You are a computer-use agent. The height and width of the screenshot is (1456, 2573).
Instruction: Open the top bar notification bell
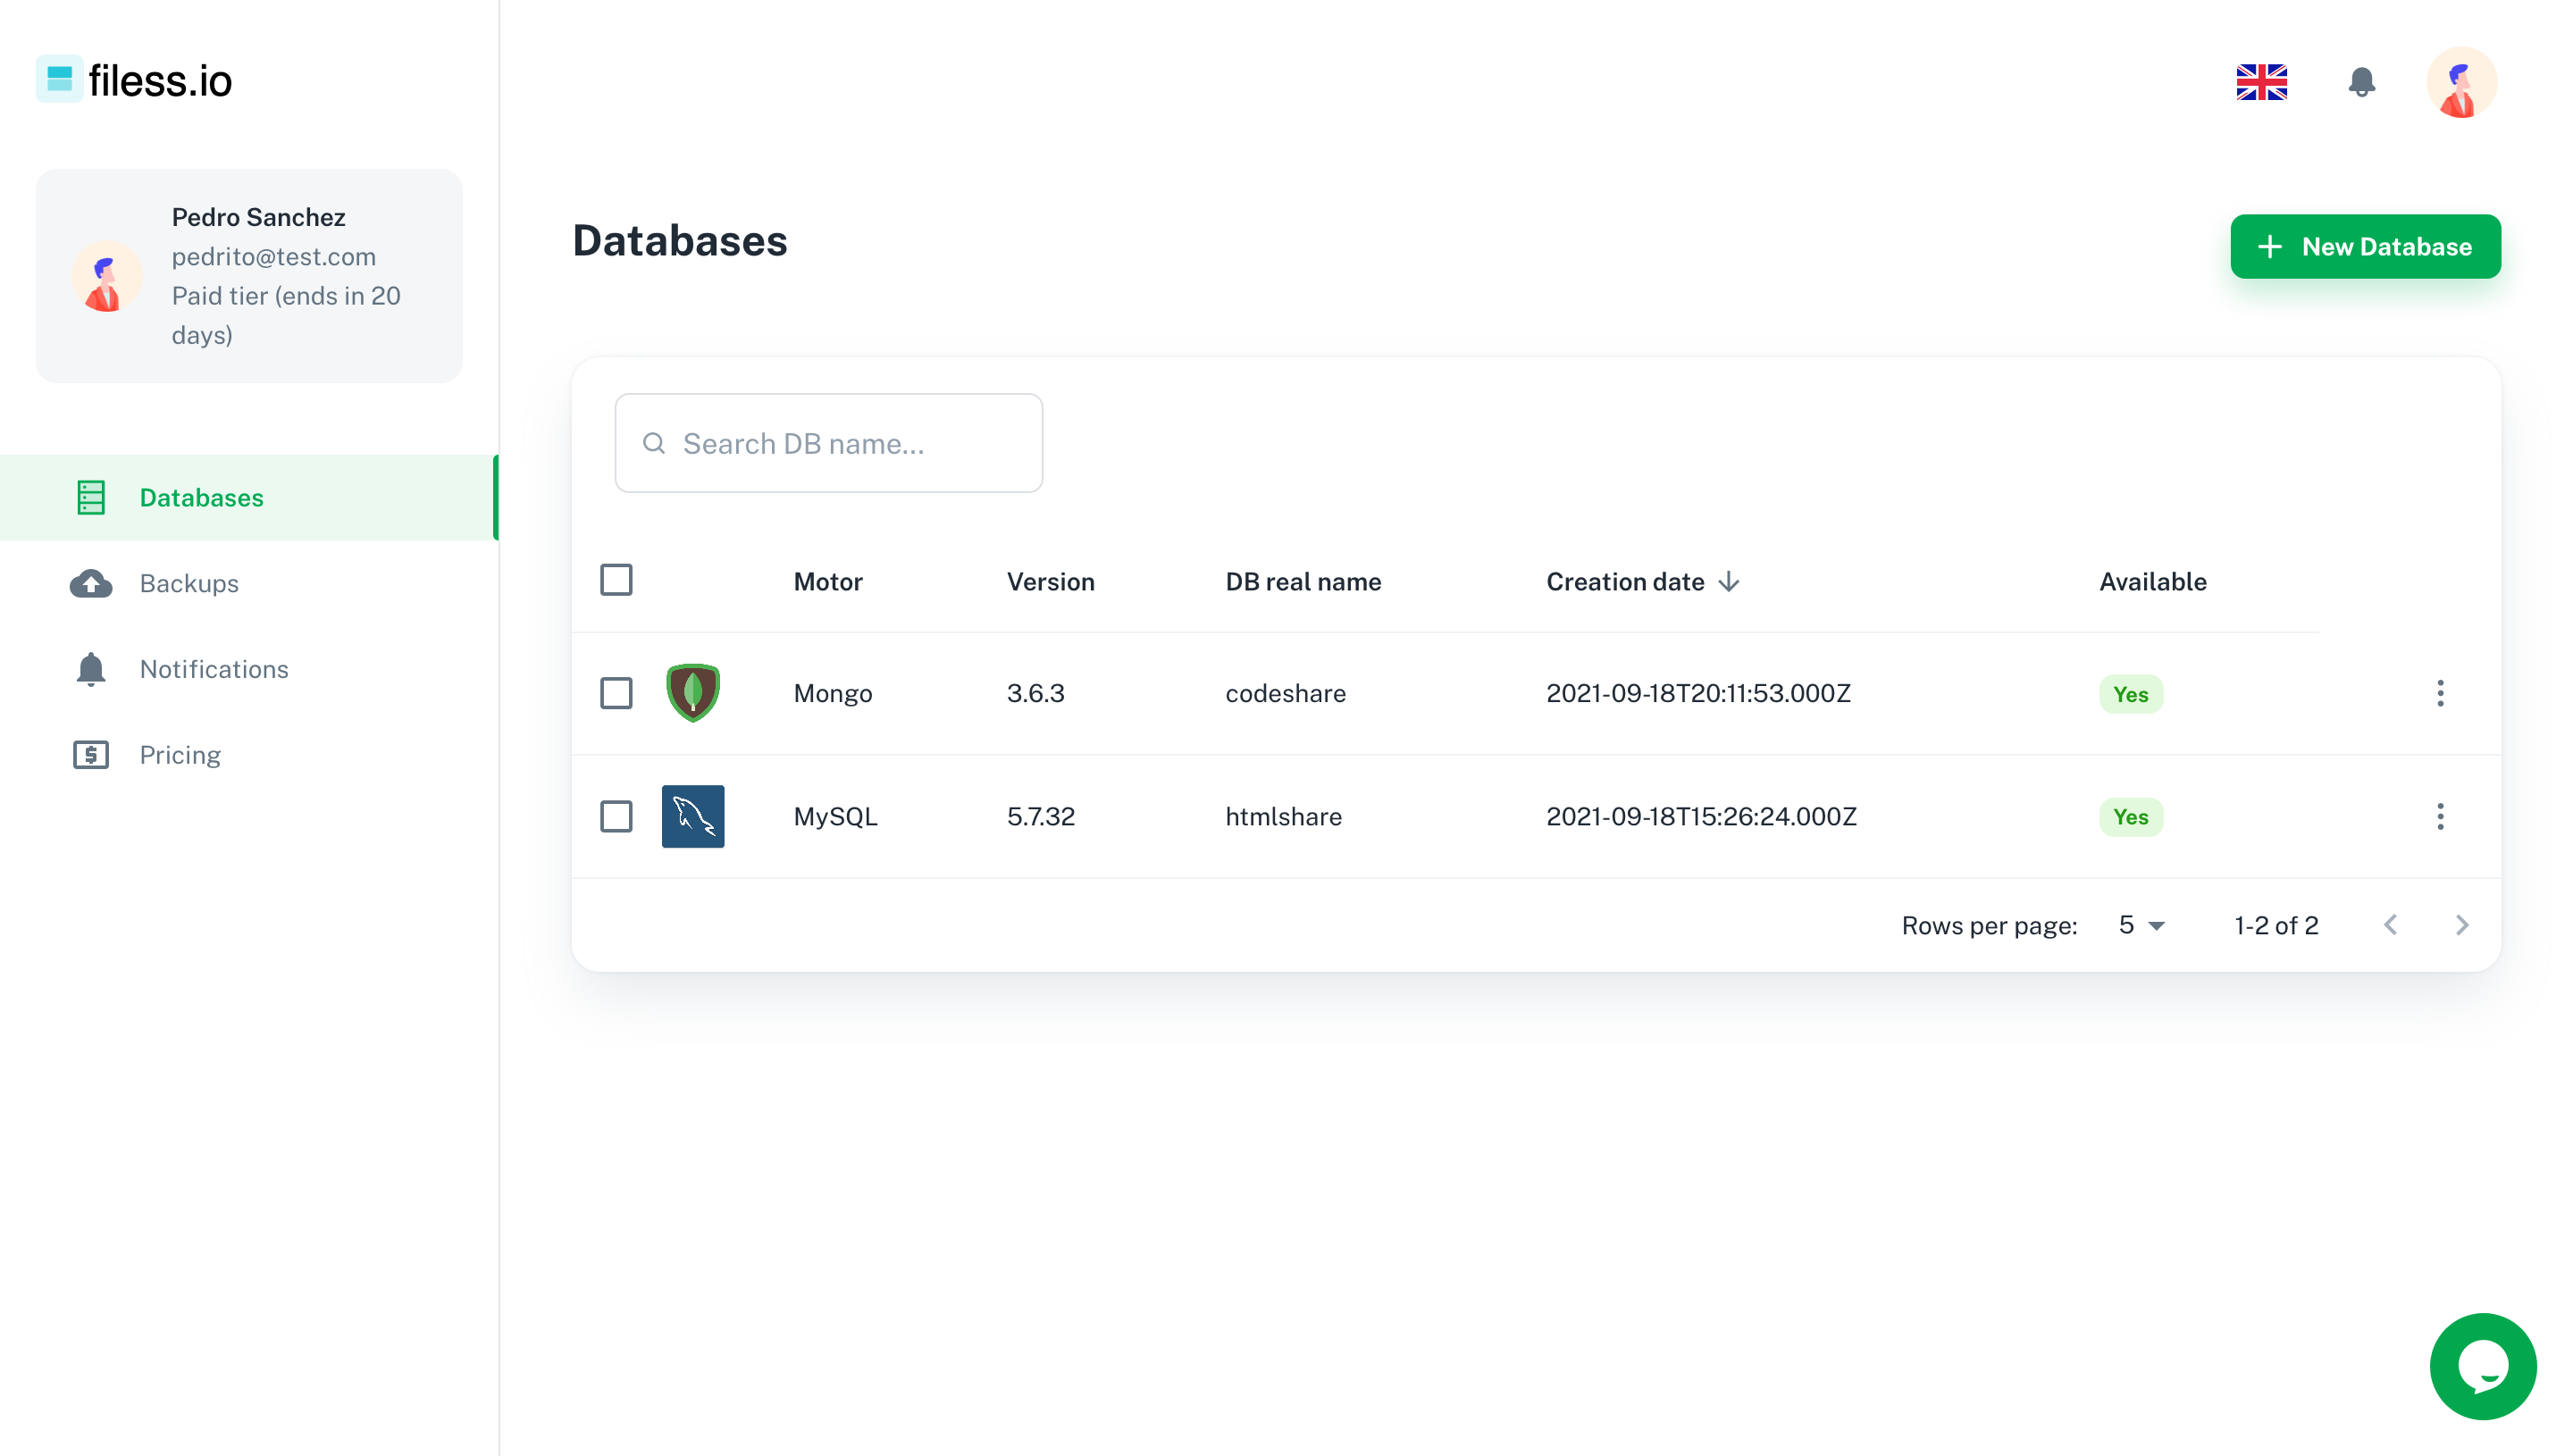click(2361, 82)
